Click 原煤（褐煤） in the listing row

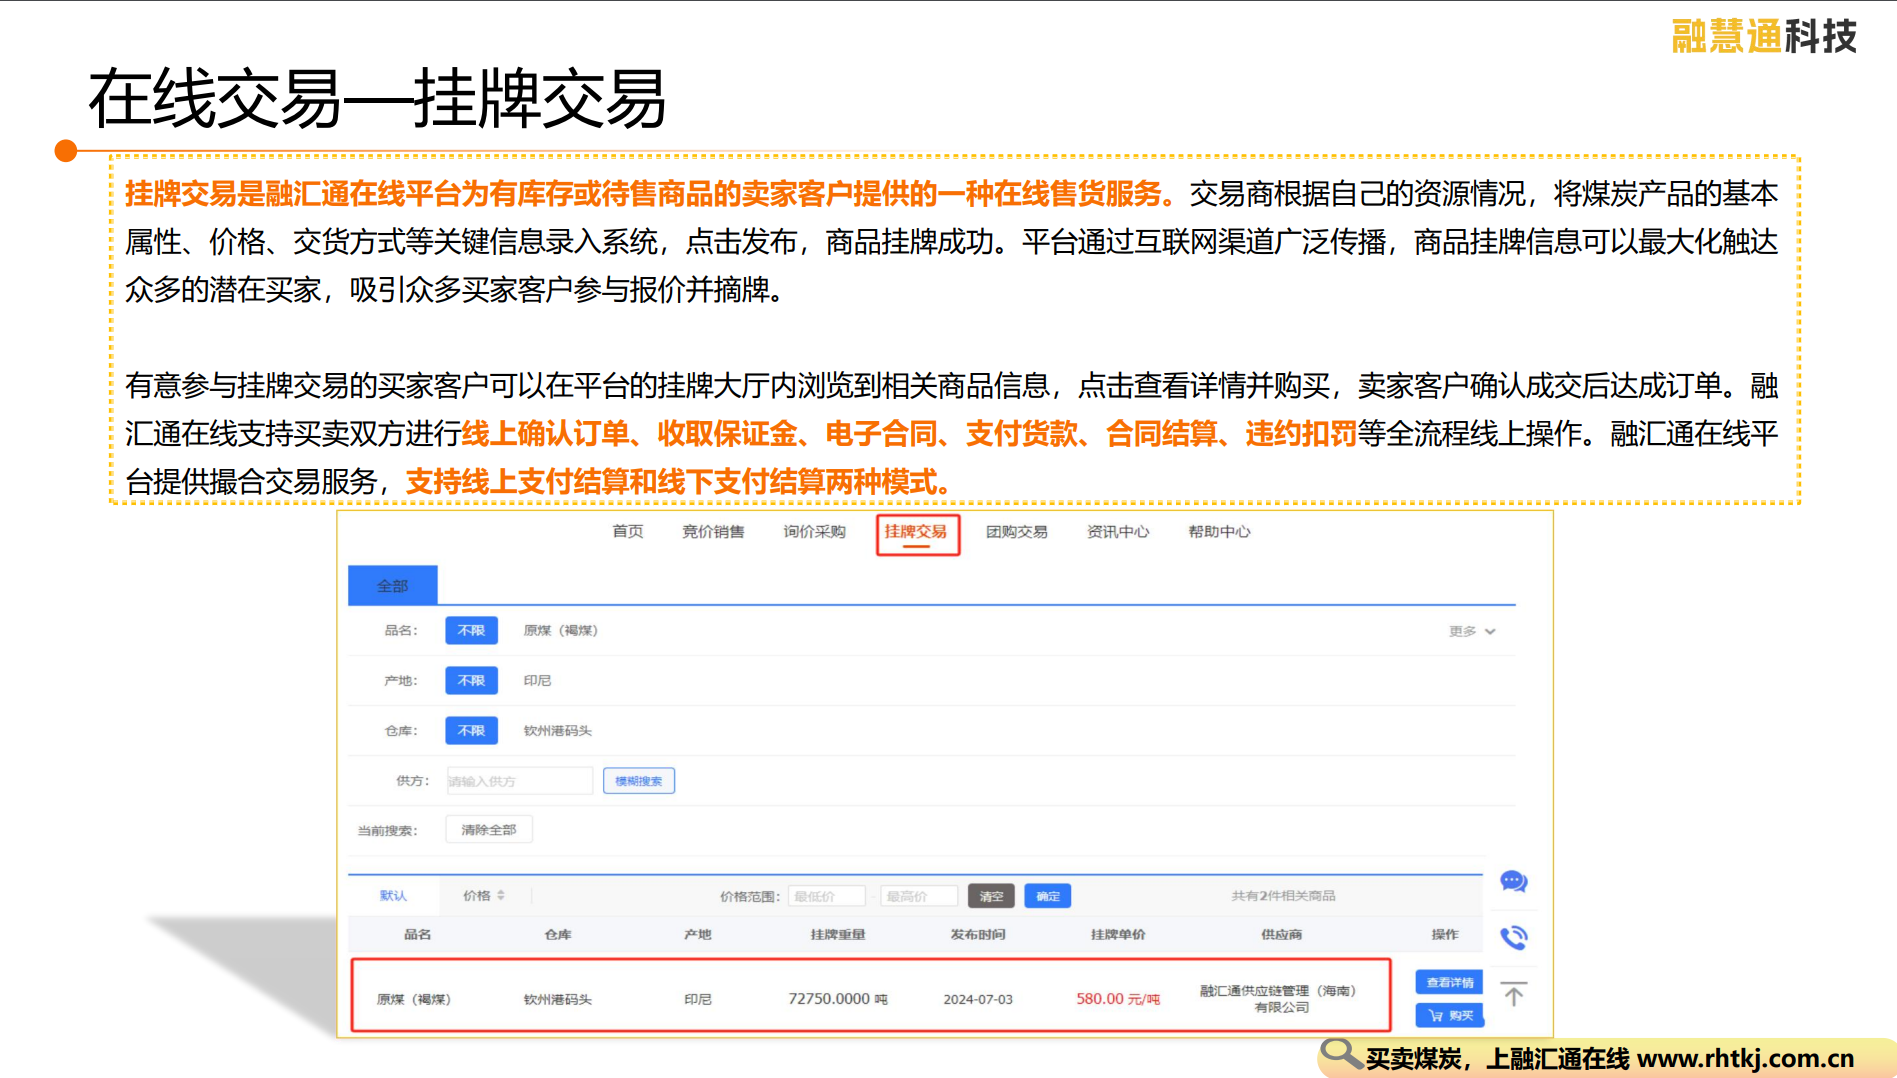pyautogui.click(x=414, y=999)
